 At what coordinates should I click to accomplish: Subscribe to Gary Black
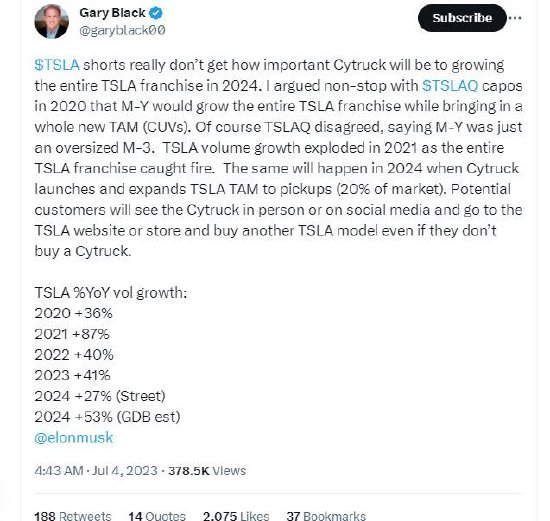(x=462, y=18)
